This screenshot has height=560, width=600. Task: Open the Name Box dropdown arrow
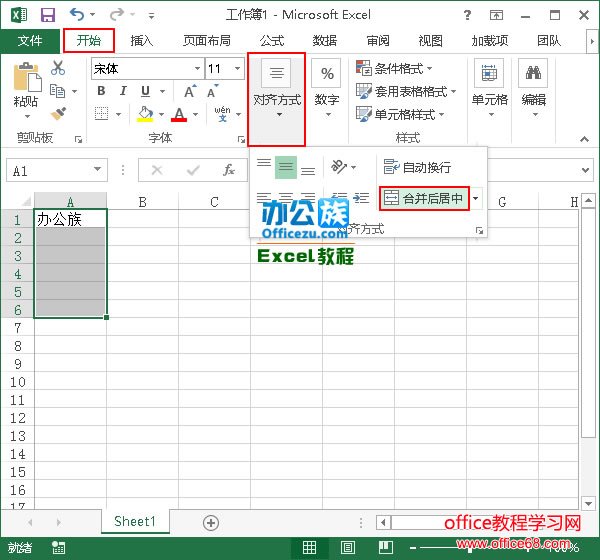click(98, 170)
